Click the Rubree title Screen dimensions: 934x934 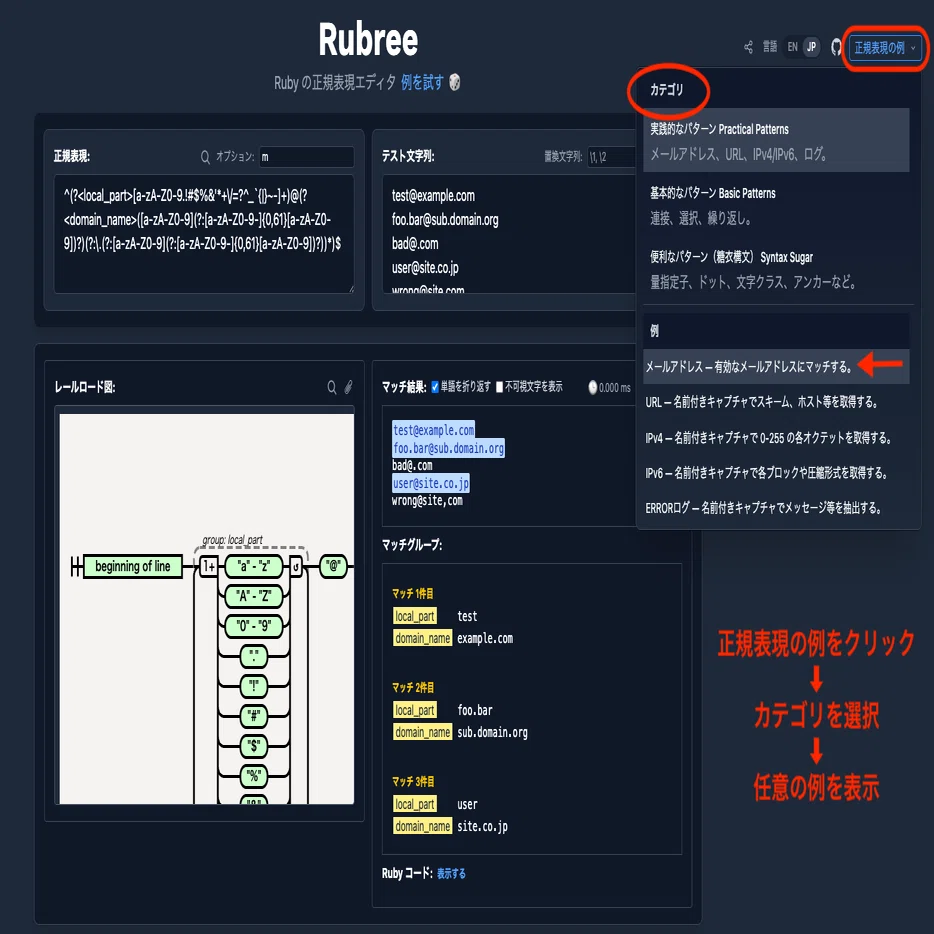[368, 40]
